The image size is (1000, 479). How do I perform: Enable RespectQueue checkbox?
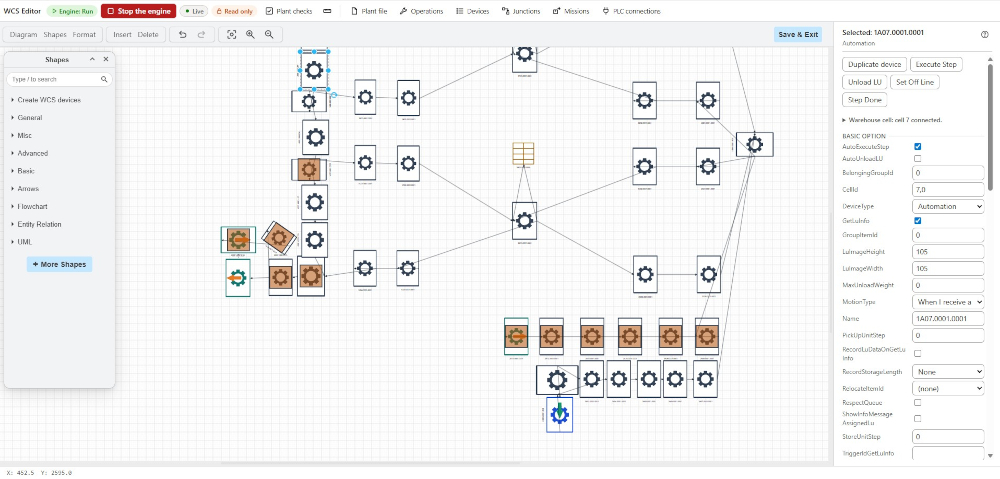click(918, 402)
